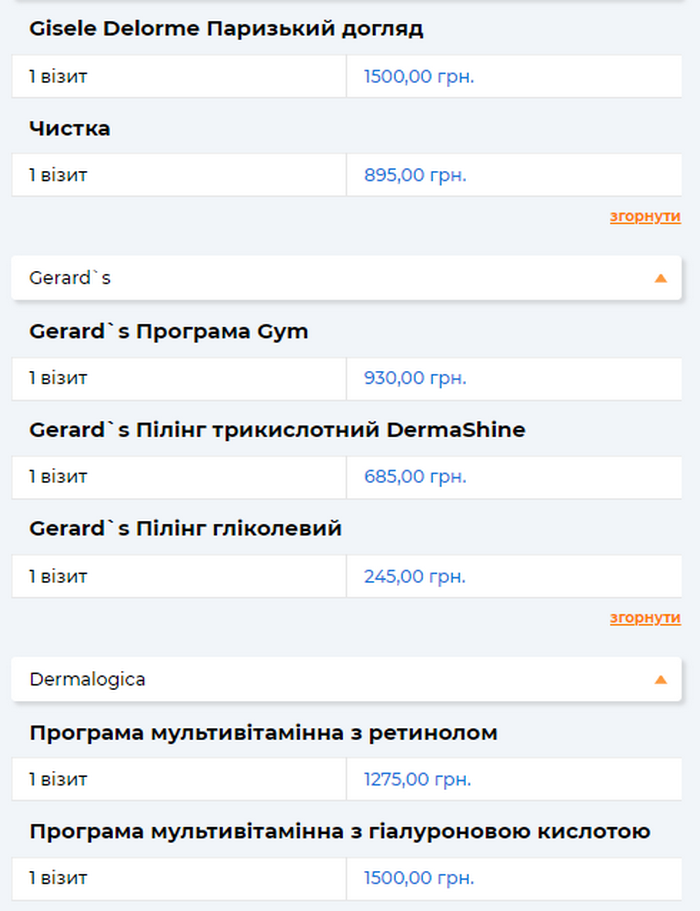Screen dimensions: 700x911
Task: Select the 245,00 грн. glycolic peeling price
Action: [415, 577]
